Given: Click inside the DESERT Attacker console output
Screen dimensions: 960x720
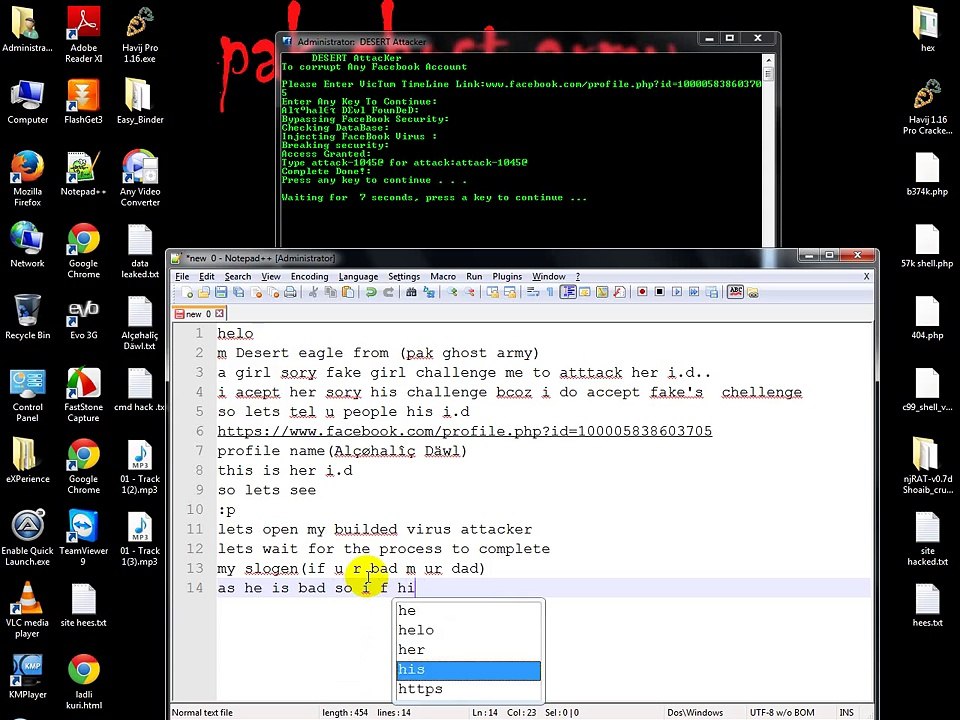Looking at the screenshot, I should pos(521,150).
